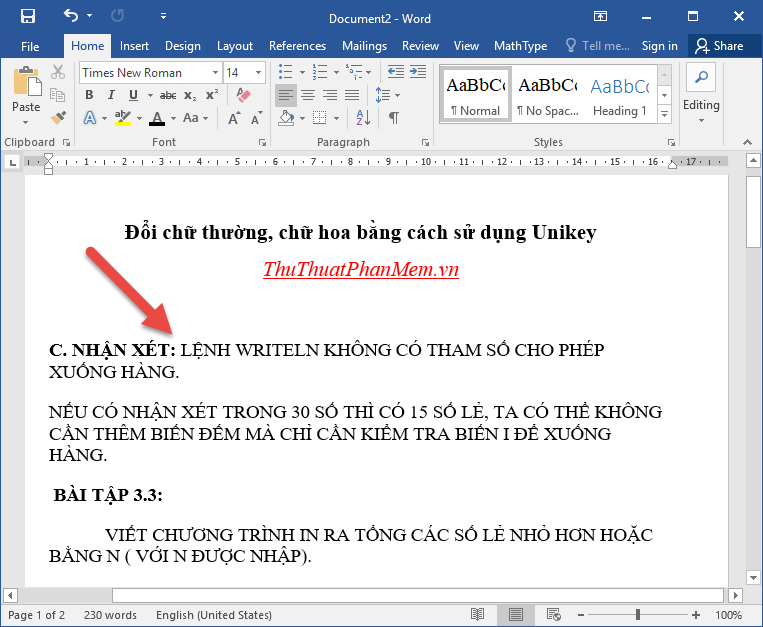Screen dimensions: 763x627
Task: Apply borders to the paragraph
Action: (320, 118)
